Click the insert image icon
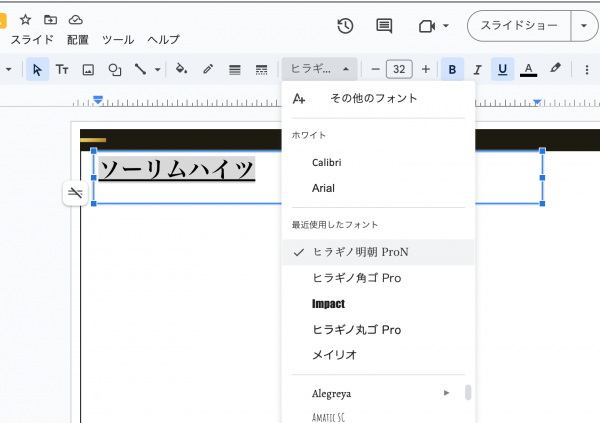The width and height of the screenshot is (600, 423). [x=88, y=69]
